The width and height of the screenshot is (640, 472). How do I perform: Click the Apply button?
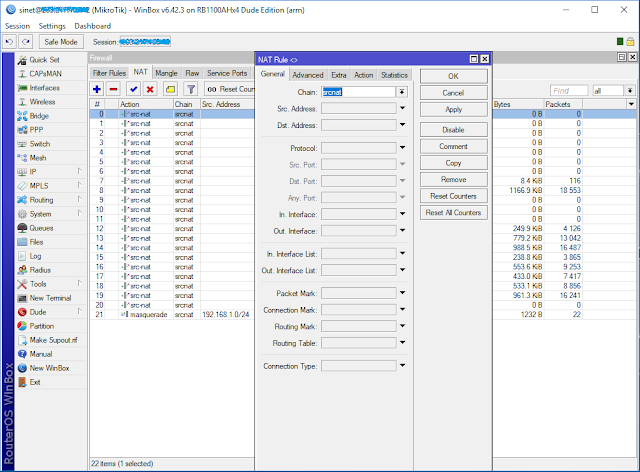[x=453, y=109]
